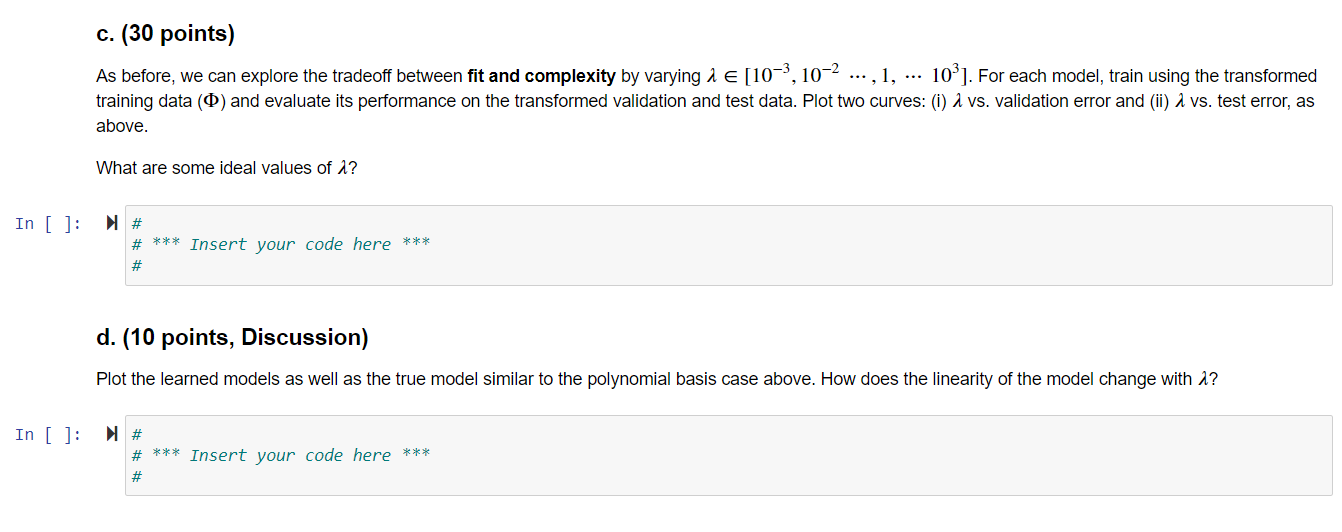The width and height of the screenshot is (1342, 532).
Task: Place cursor on first "#" line of part c cell
Action: 137,223
